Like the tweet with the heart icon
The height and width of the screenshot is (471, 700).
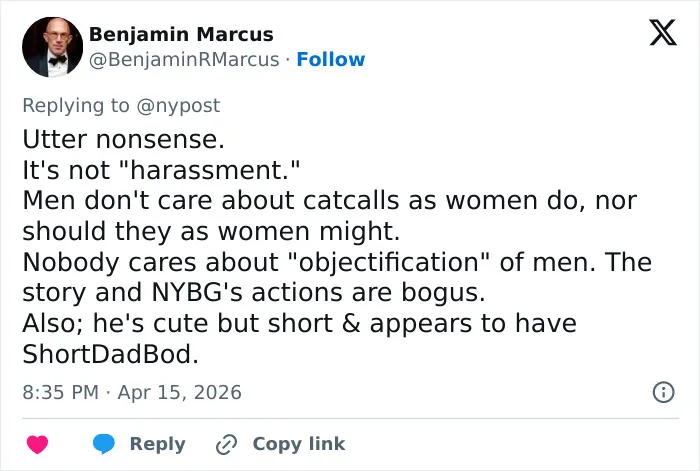(x=38, y=444)
